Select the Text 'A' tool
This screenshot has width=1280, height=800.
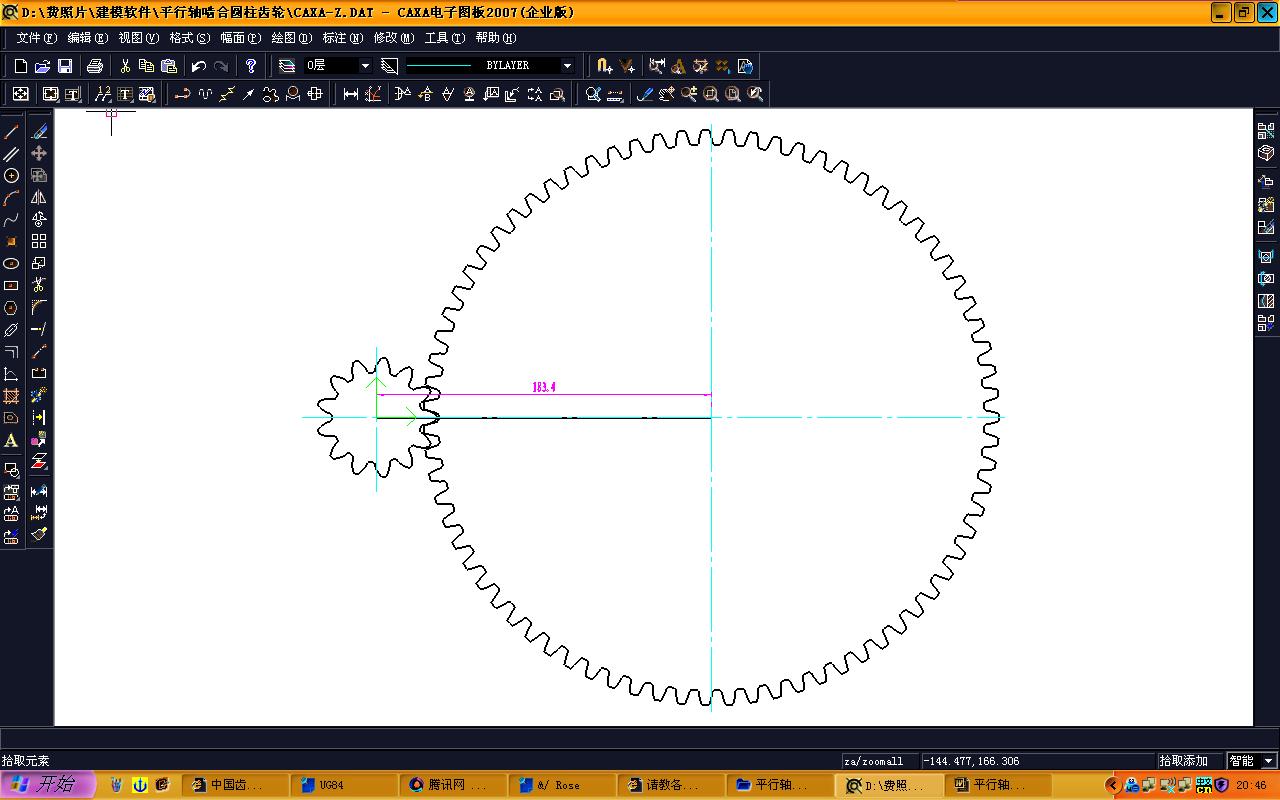[12, 441]
